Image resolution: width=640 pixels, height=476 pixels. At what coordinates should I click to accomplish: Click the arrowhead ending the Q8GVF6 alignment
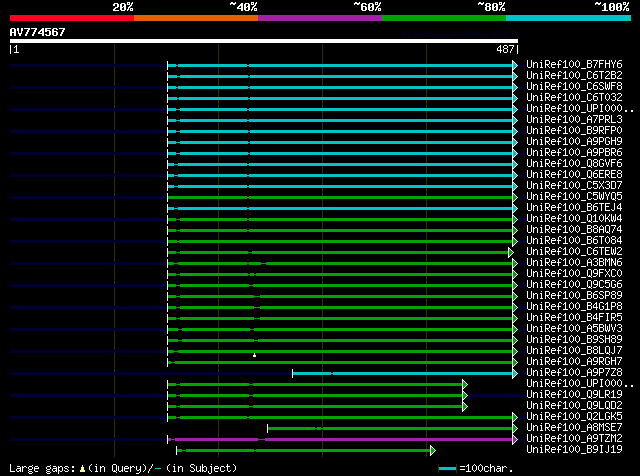click(x=515, y=165)
